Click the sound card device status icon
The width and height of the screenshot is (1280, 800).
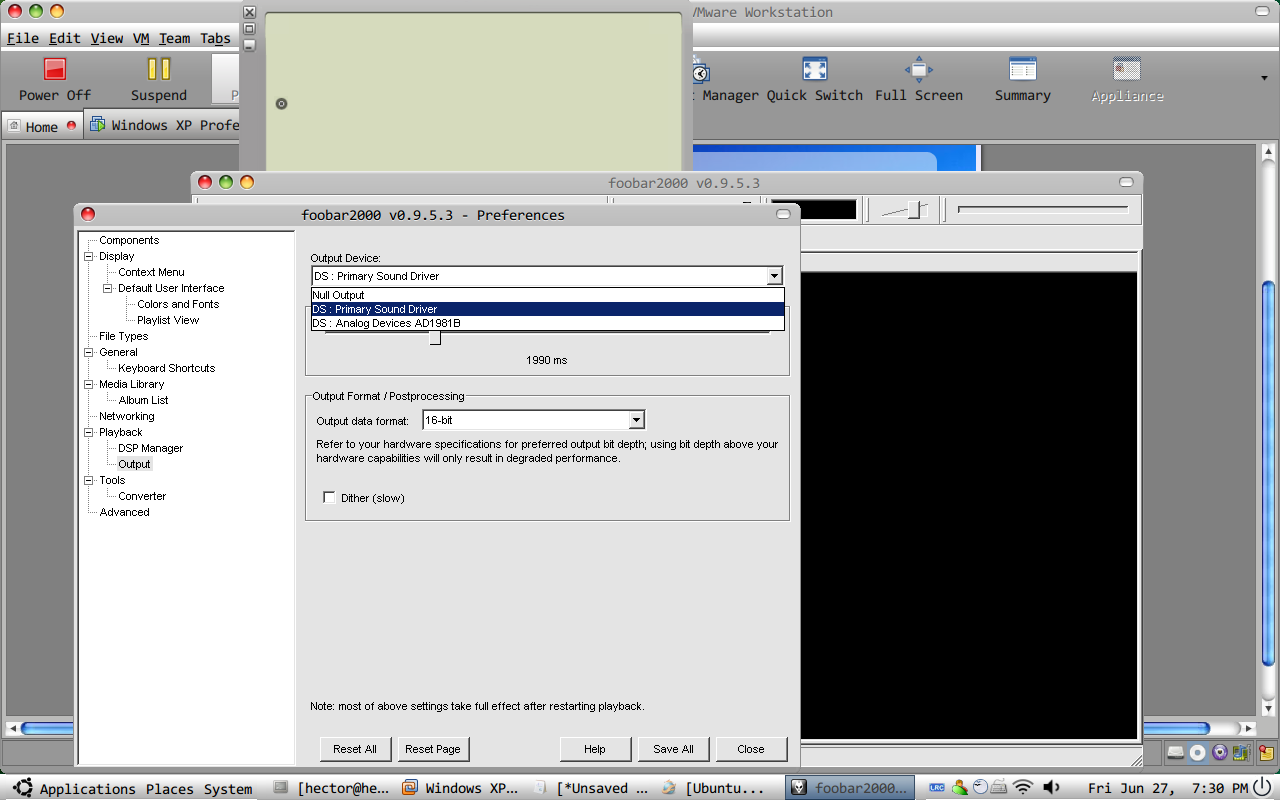coord(1241,752)
